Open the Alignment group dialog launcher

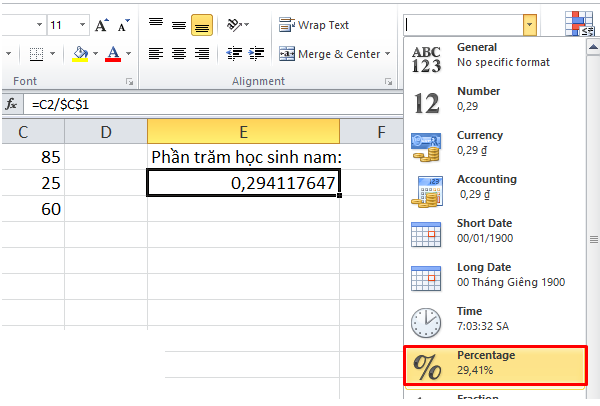389,82
